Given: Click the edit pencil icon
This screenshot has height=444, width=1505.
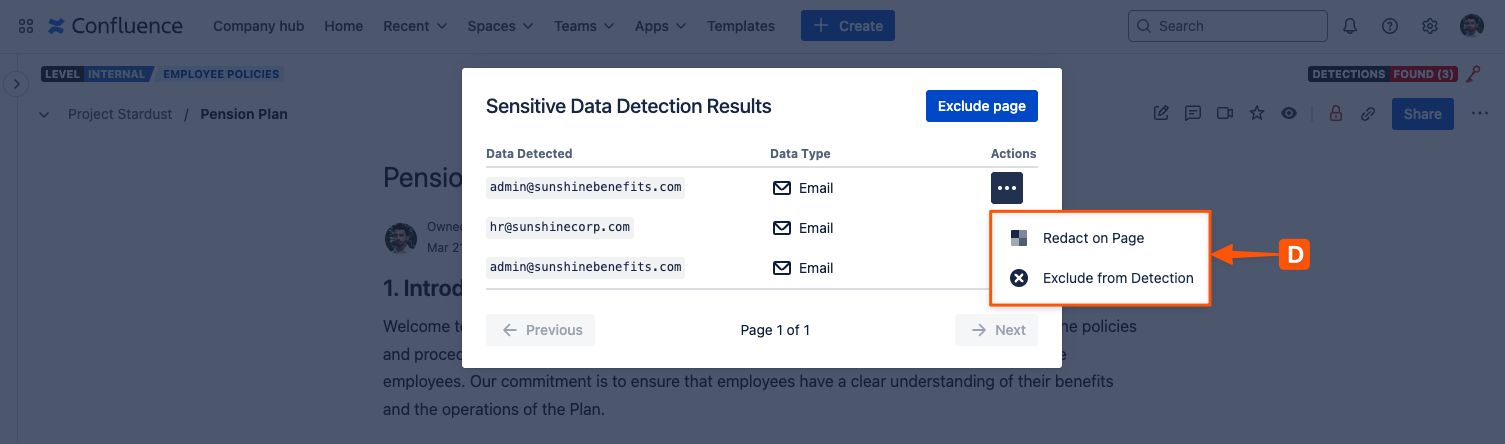Looking at the screenshot, I should [x=1161, y=114].
